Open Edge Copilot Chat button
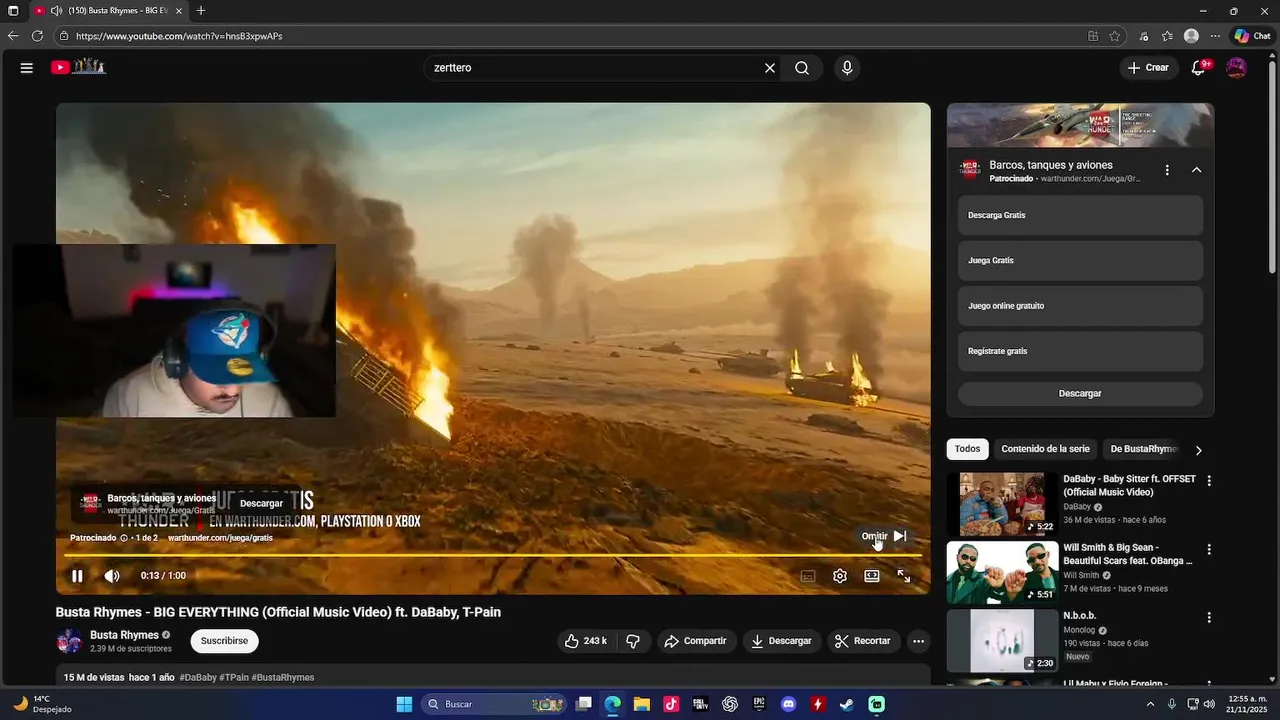1280x720 pixels. click(1252, 36)
